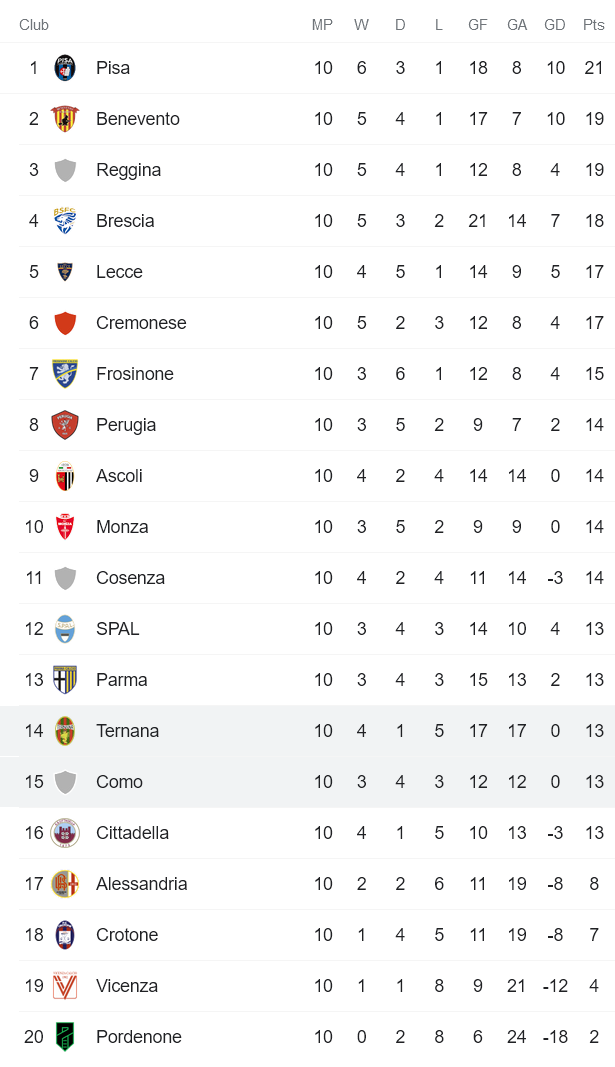Image resolution: width=615 pixels, height=1067 pixels.
Task: Open the Alessandria team name link
Action: (141, 884)
